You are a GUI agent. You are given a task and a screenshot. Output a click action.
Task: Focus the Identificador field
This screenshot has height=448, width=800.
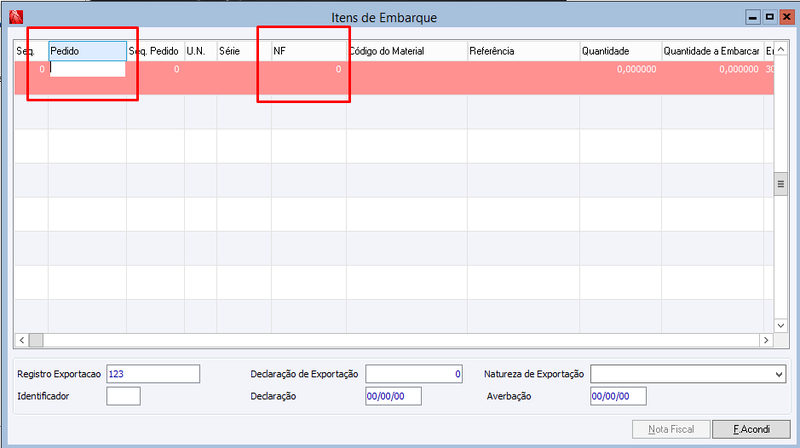(123, 396)
